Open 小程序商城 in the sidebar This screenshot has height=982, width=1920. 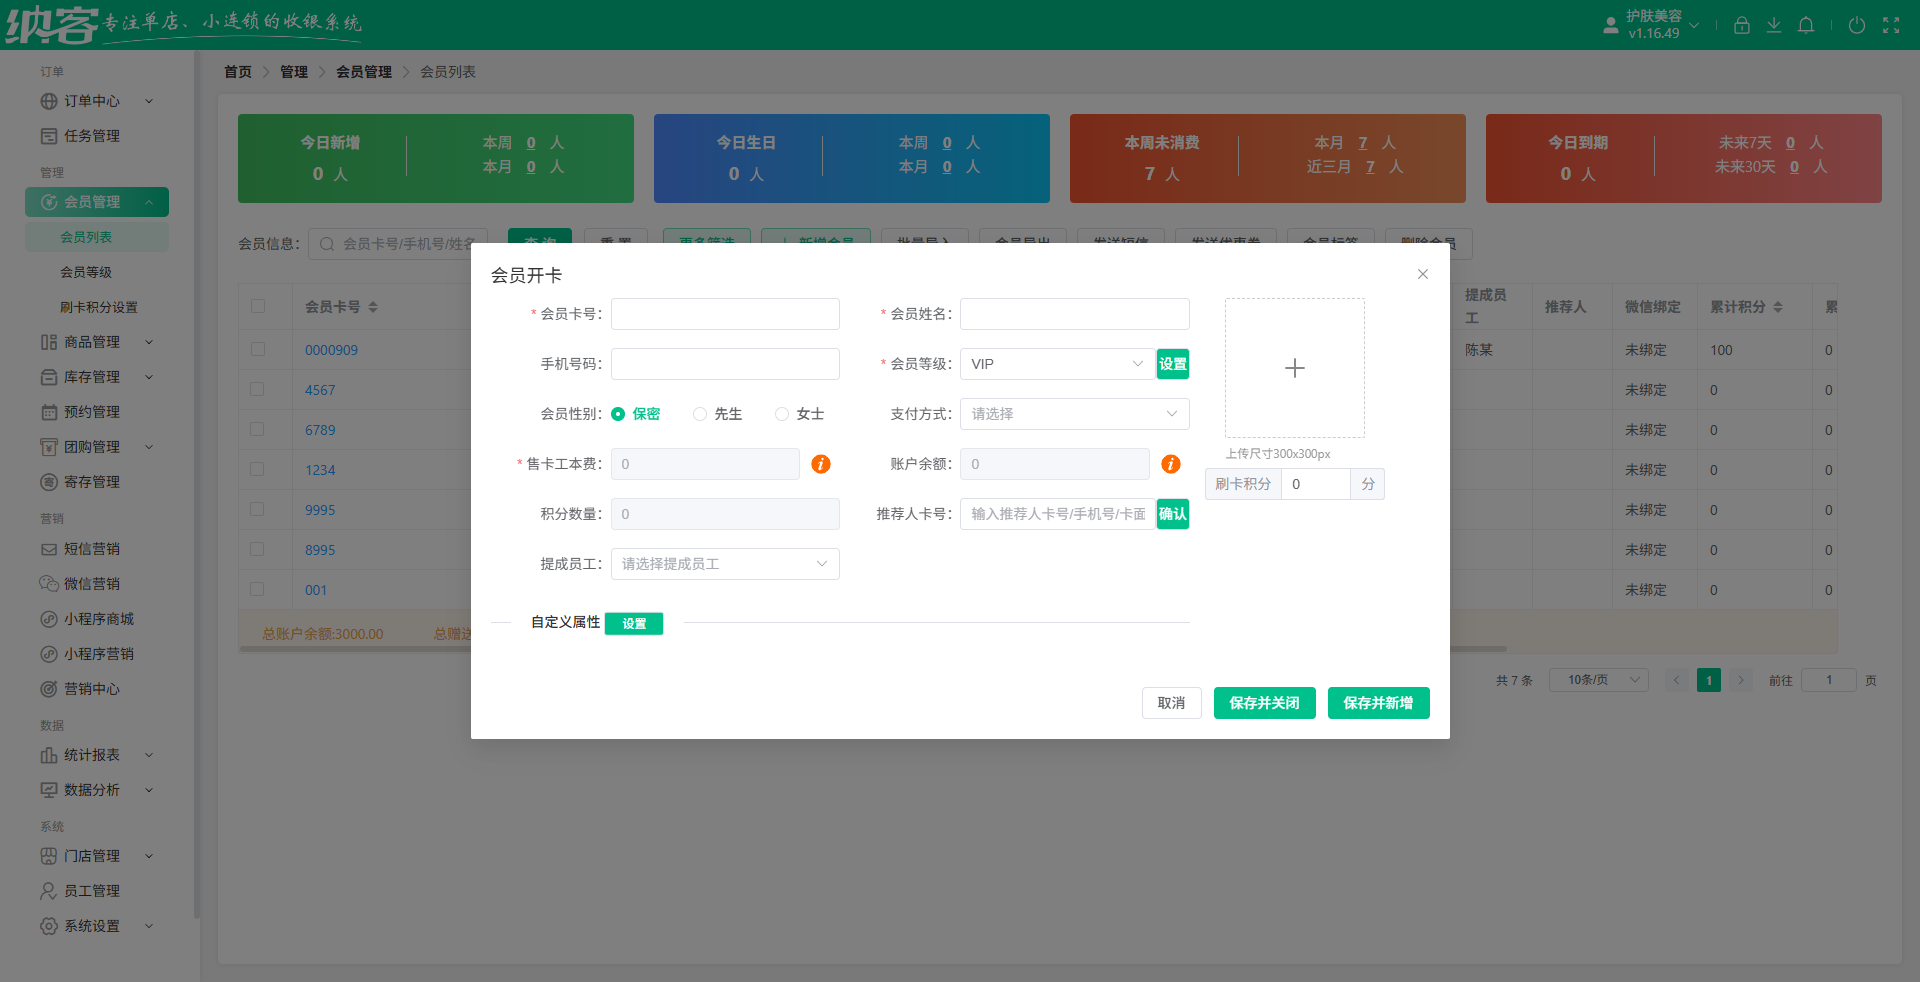click(x=97, y=619)
